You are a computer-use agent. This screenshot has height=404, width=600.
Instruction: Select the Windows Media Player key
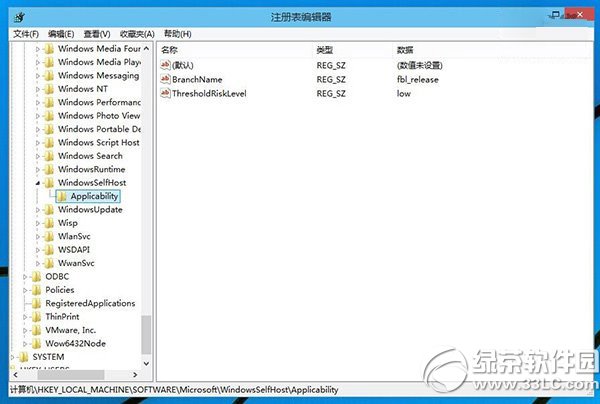99,62
